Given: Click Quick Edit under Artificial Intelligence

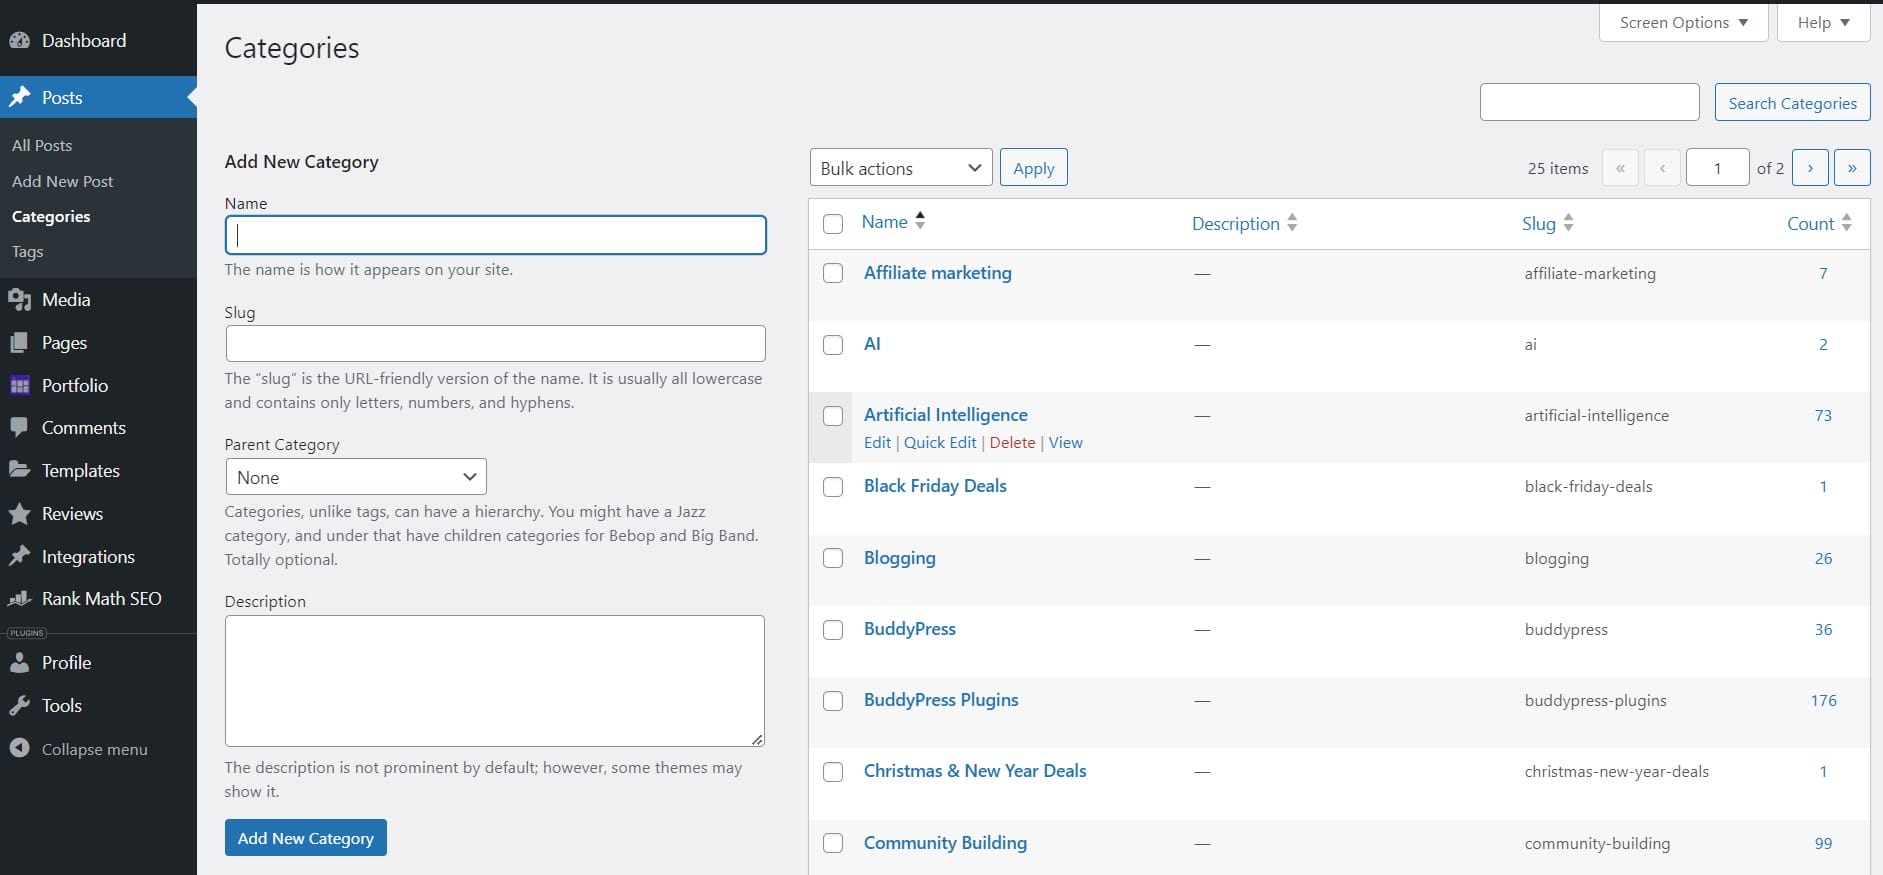Looking at the screenshot, I should coord(940,443).
